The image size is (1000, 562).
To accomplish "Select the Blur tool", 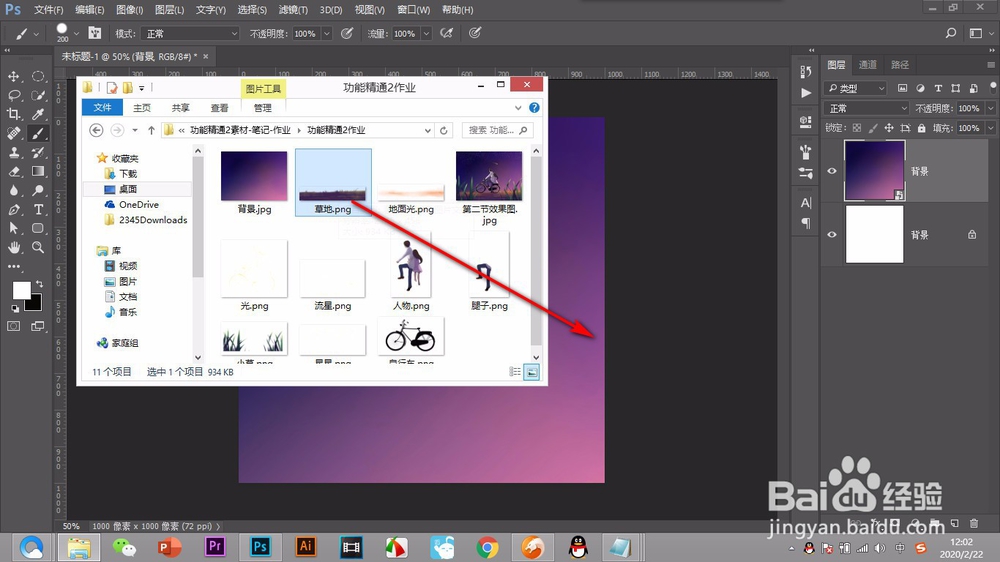I will pos(13,191).
